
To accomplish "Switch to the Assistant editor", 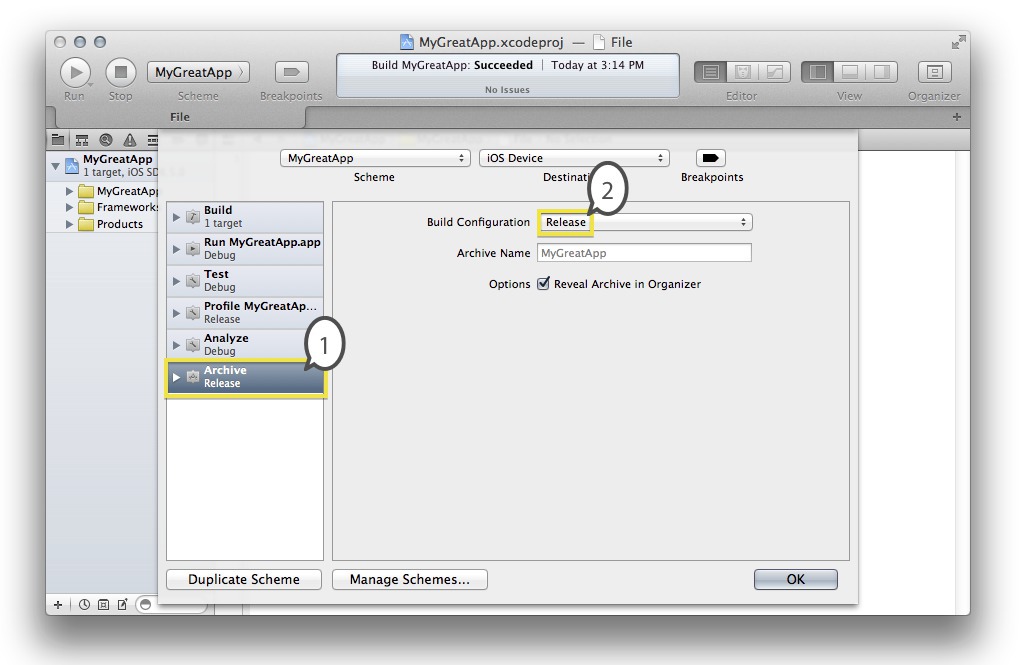I will 742,72.
